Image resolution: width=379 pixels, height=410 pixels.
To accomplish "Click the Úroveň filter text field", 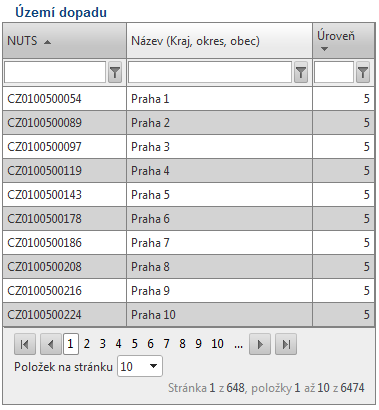I will pos(334,72).
